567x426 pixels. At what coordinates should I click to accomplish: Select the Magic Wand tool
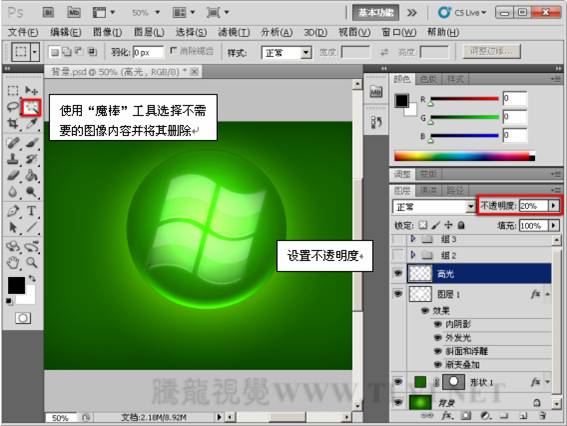pyautogui.click(x=31, y=107)
